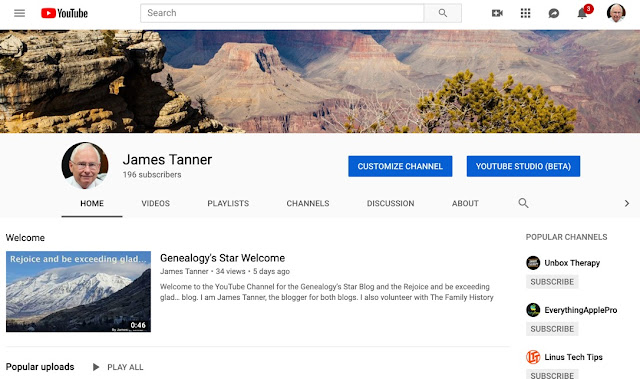Click the James Tanner channel name heading

[167, 160]
